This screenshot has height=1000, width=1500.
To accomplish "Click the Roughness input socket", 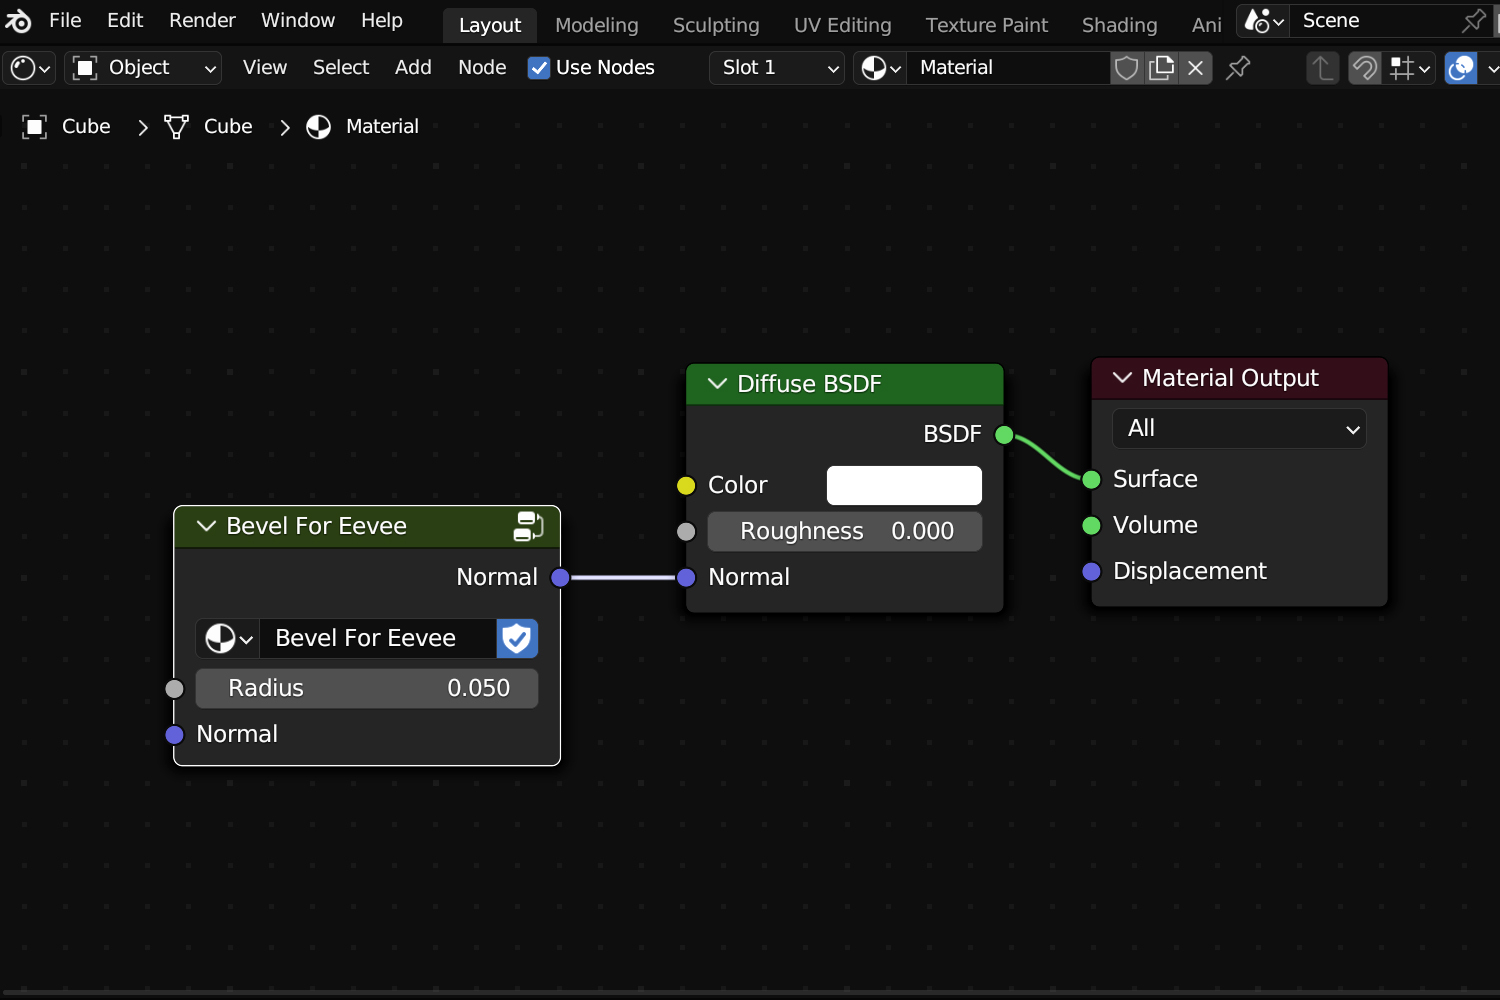I will [686, 532].
